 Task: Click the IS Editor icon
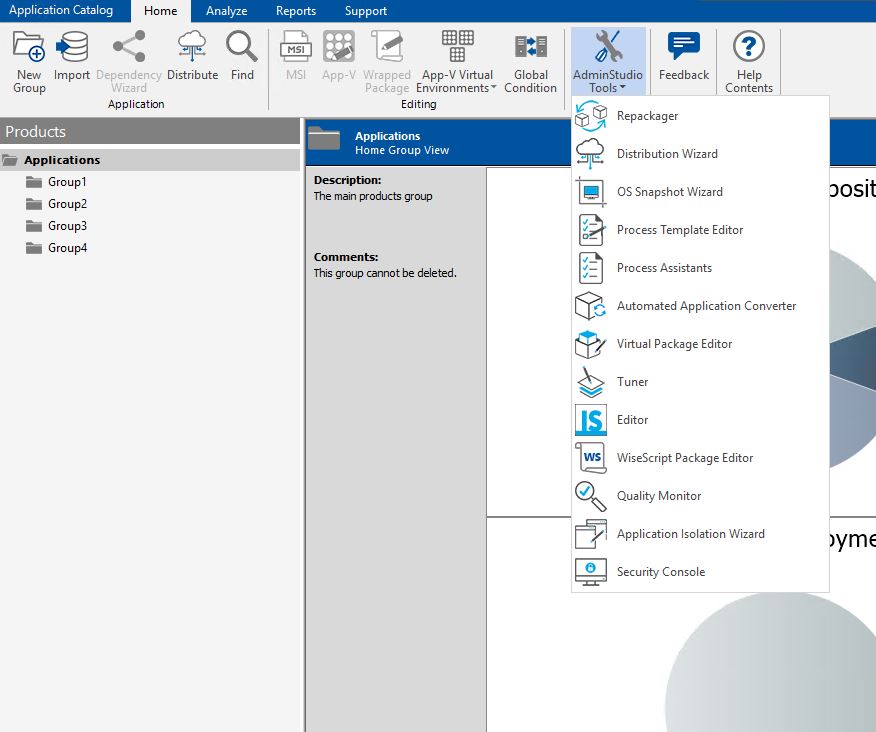click(x=591, y=420)
